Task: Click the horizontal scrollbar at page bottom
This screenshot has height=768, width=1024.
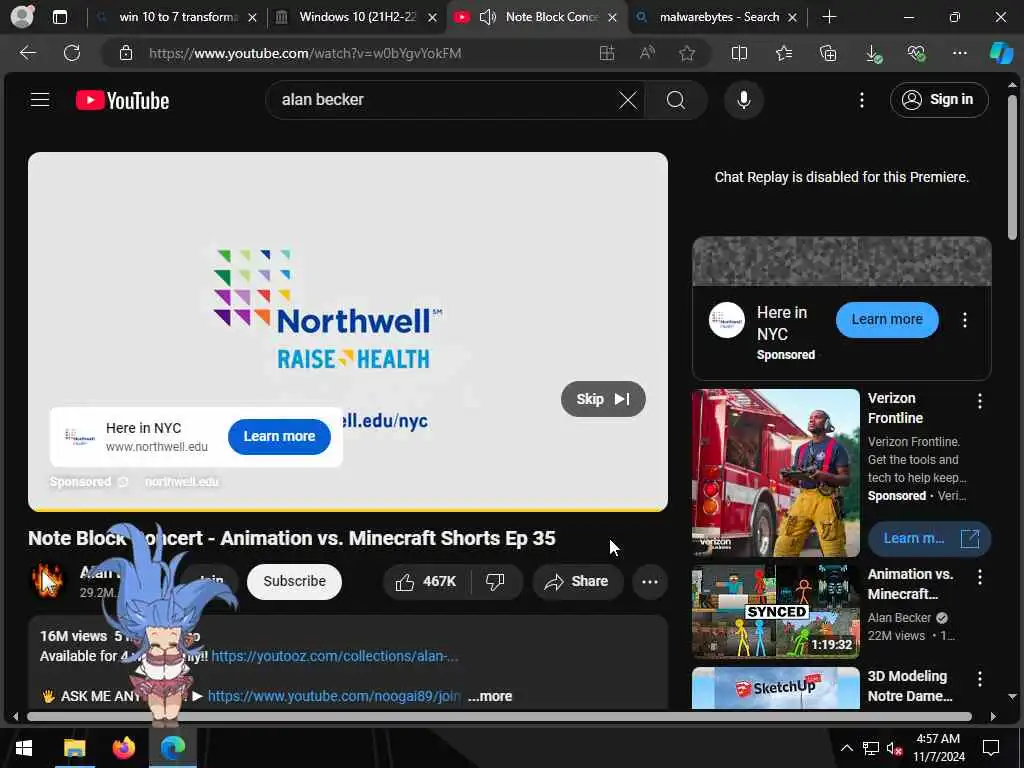Action: pos(499,716)
